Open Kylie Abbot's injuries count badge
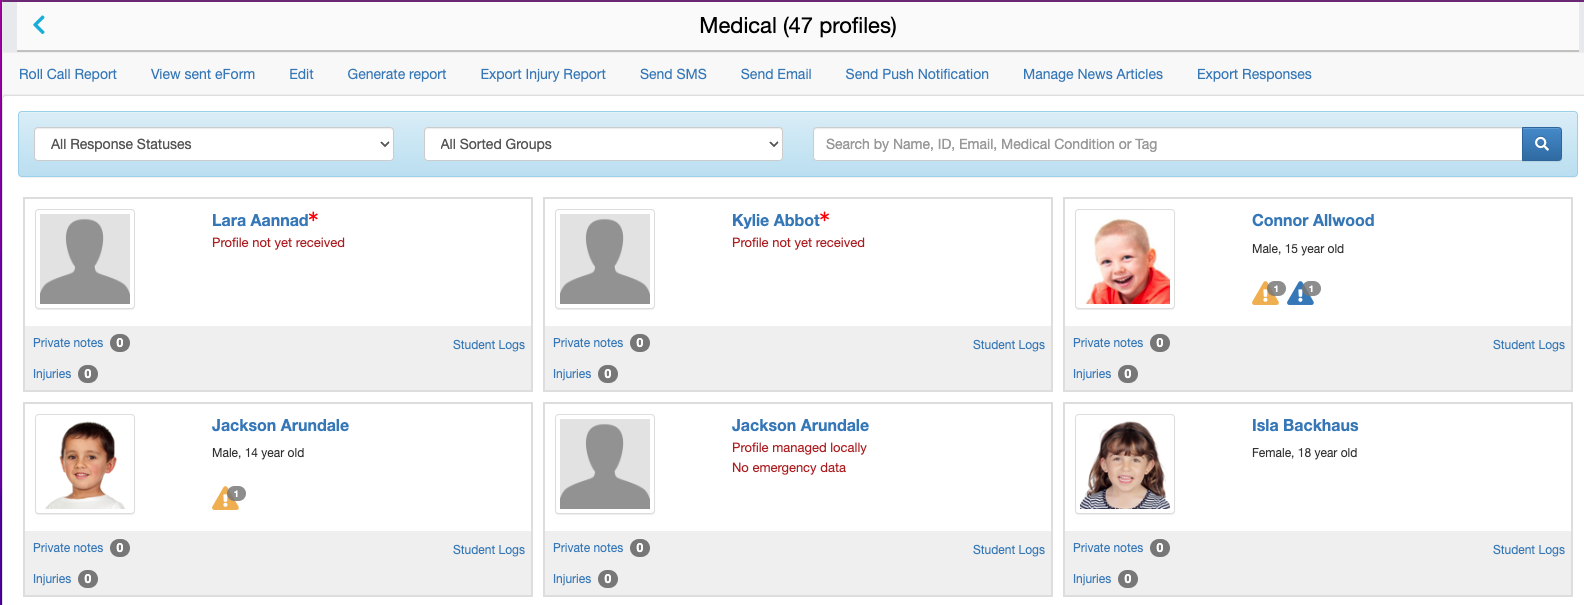1584x605 pixels. click(608, 374)
